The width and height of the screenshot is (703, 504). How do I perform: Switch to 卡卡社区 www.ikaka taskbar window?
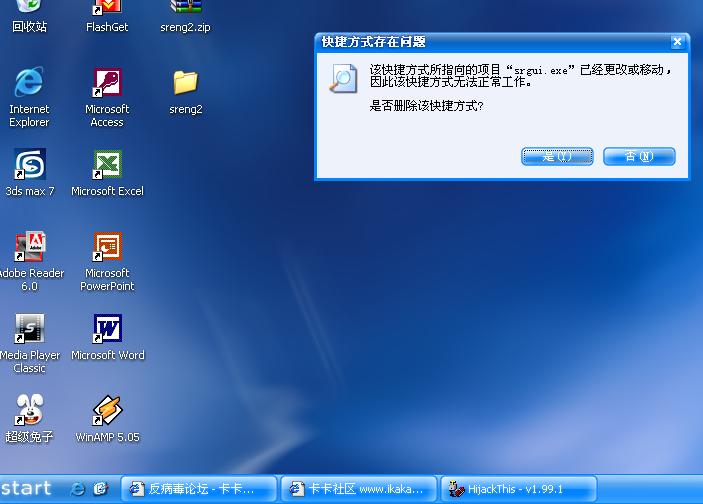359,489
